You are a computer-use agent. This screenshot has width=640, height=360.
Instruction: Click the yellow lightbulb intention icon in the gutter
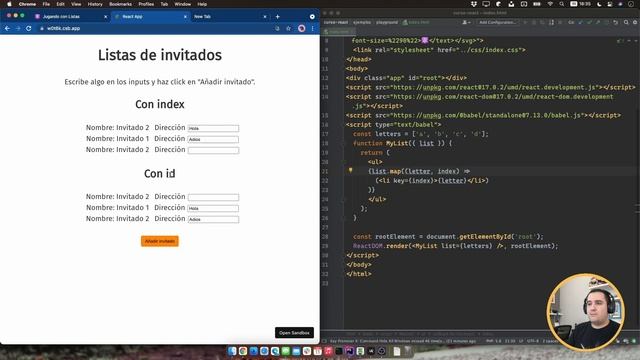tap(350, 171)
